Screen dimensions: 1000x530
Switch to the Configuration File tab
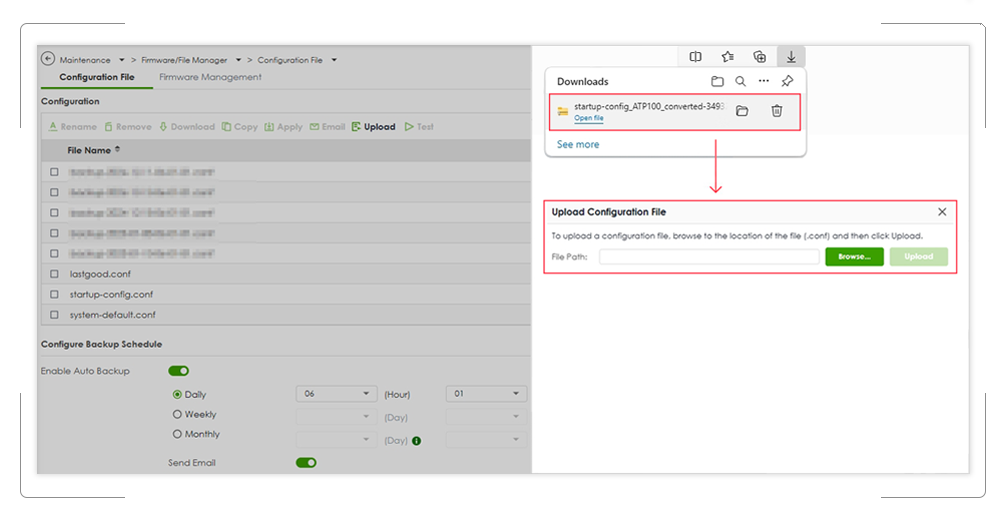(97, 77)
